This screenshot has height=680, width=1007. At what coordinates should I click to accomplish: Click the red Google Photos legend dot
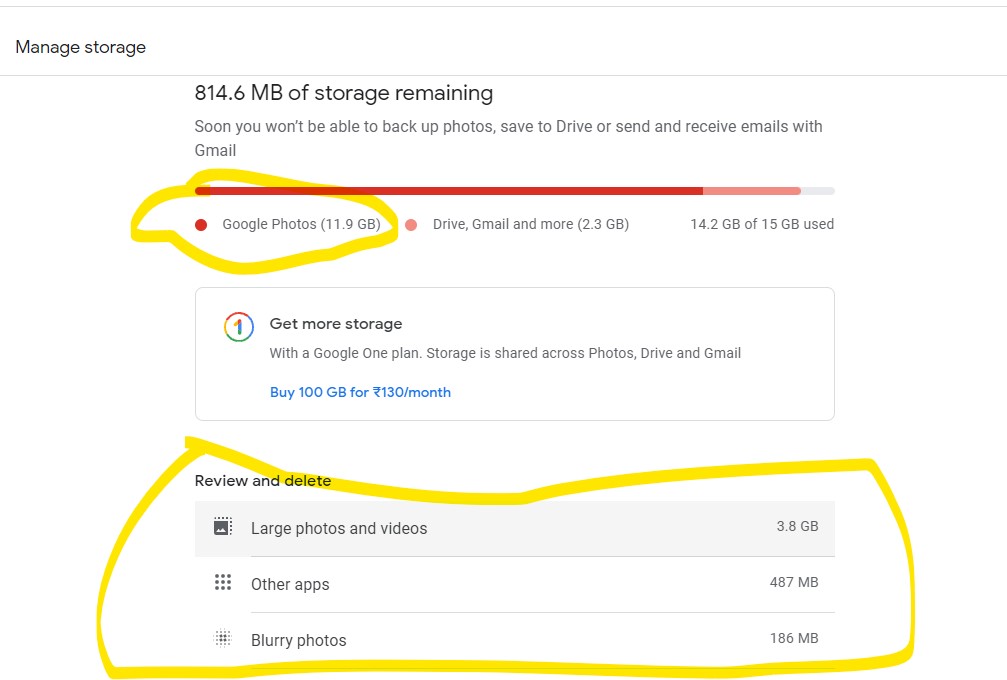point(201,225)
